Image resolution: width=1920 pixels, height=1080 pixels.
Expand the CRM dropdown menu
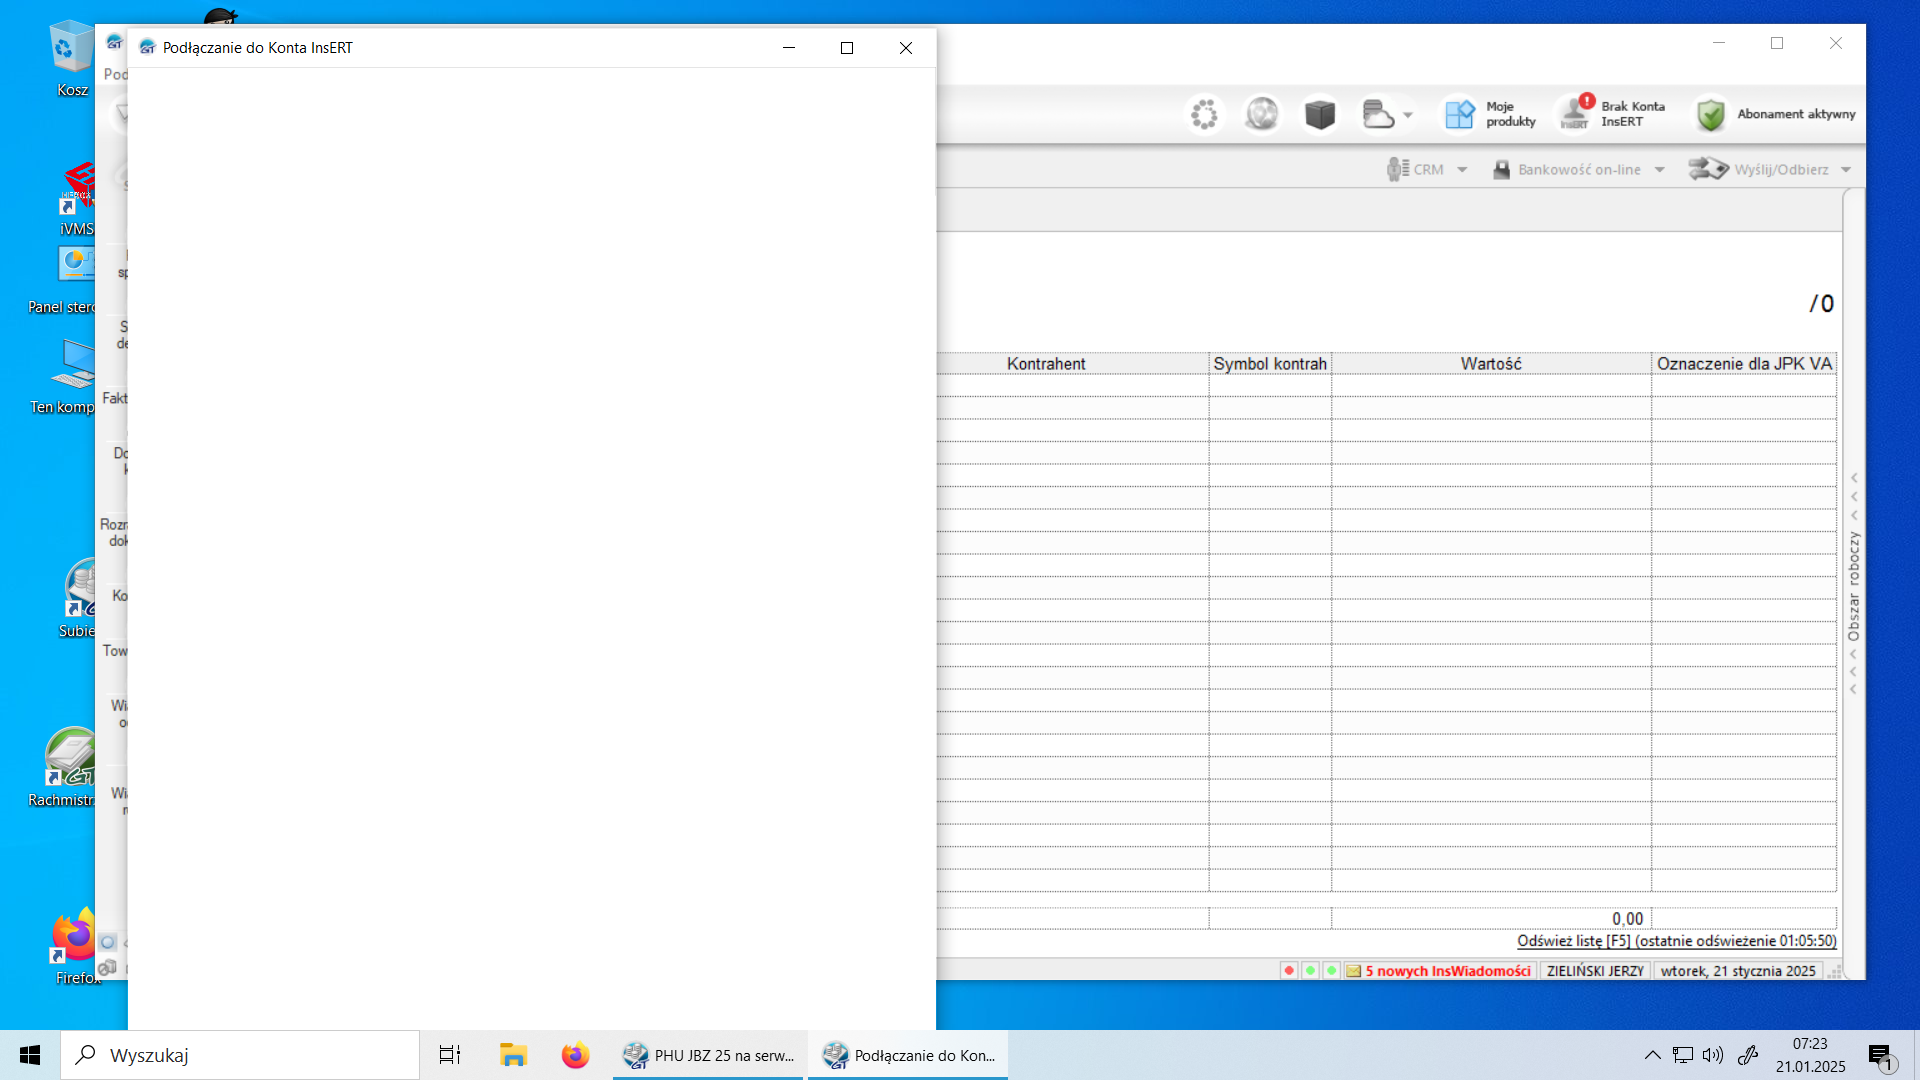pyautogui.click(x=1462, y=170)
